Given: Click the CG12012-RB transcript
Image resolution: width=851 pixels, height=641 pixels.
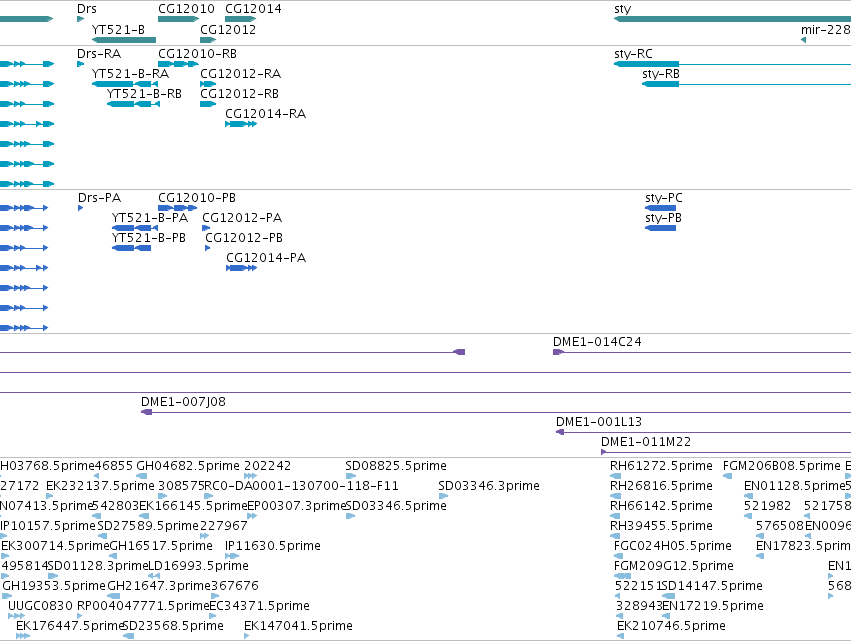Looking at the screenshot, I should coord(208,104).
